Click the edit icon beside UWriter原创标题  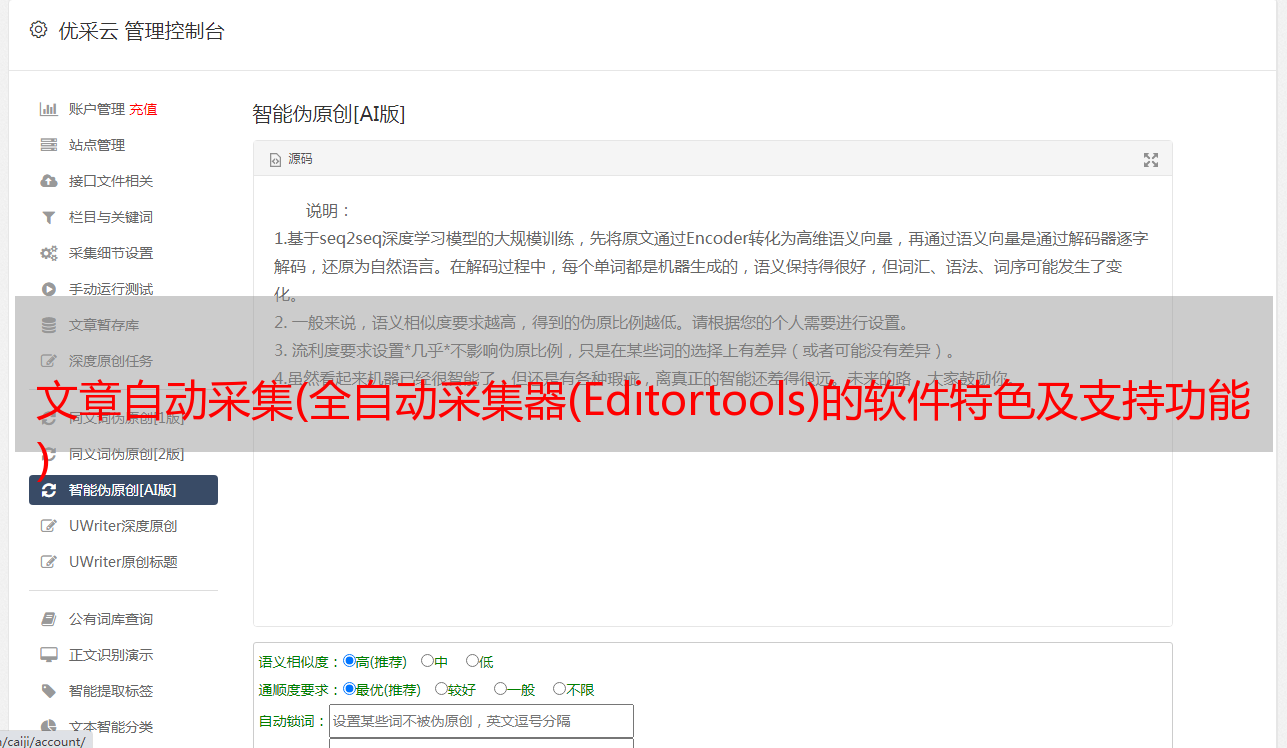48,562
